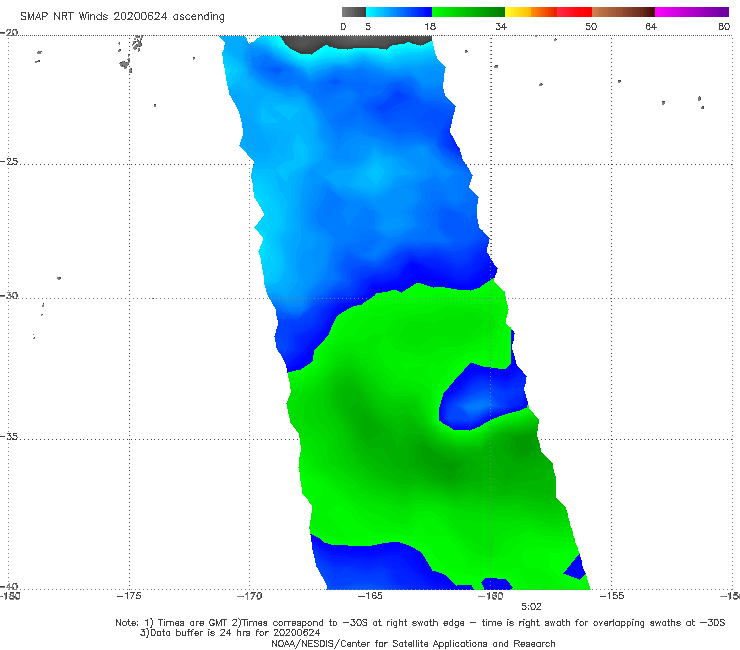Click the blue pocket enclosed within the green wind region
Screen dimensions: 740x650
(x=484, y=397)
